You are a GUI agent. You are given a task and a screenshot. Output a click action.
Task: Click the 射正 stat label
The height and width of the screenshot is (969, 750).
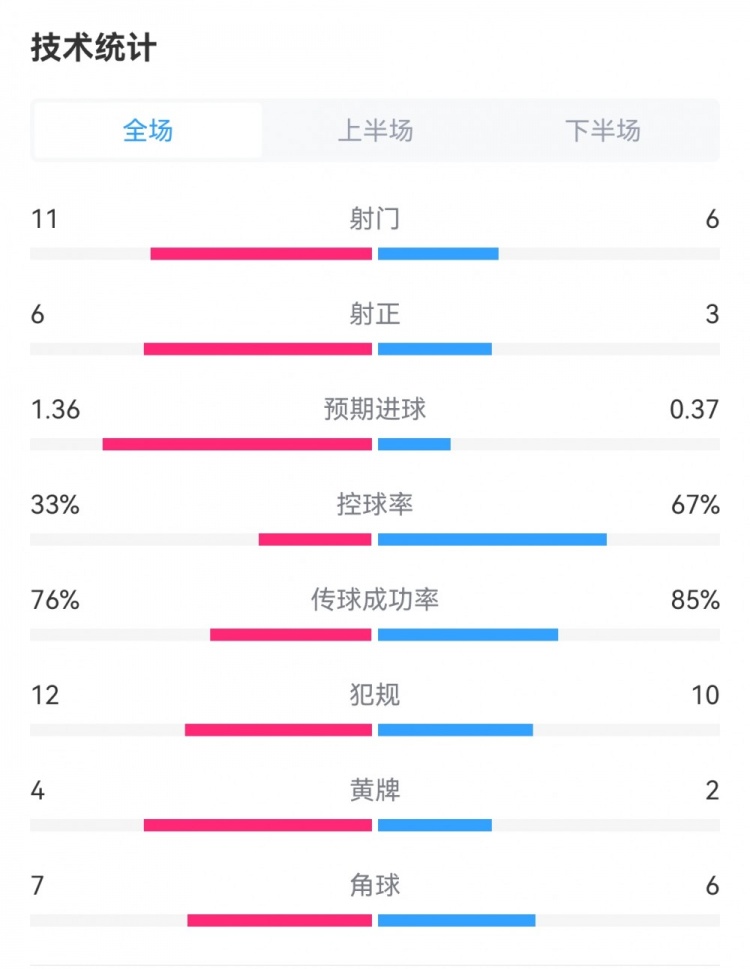tap(375, 314)
